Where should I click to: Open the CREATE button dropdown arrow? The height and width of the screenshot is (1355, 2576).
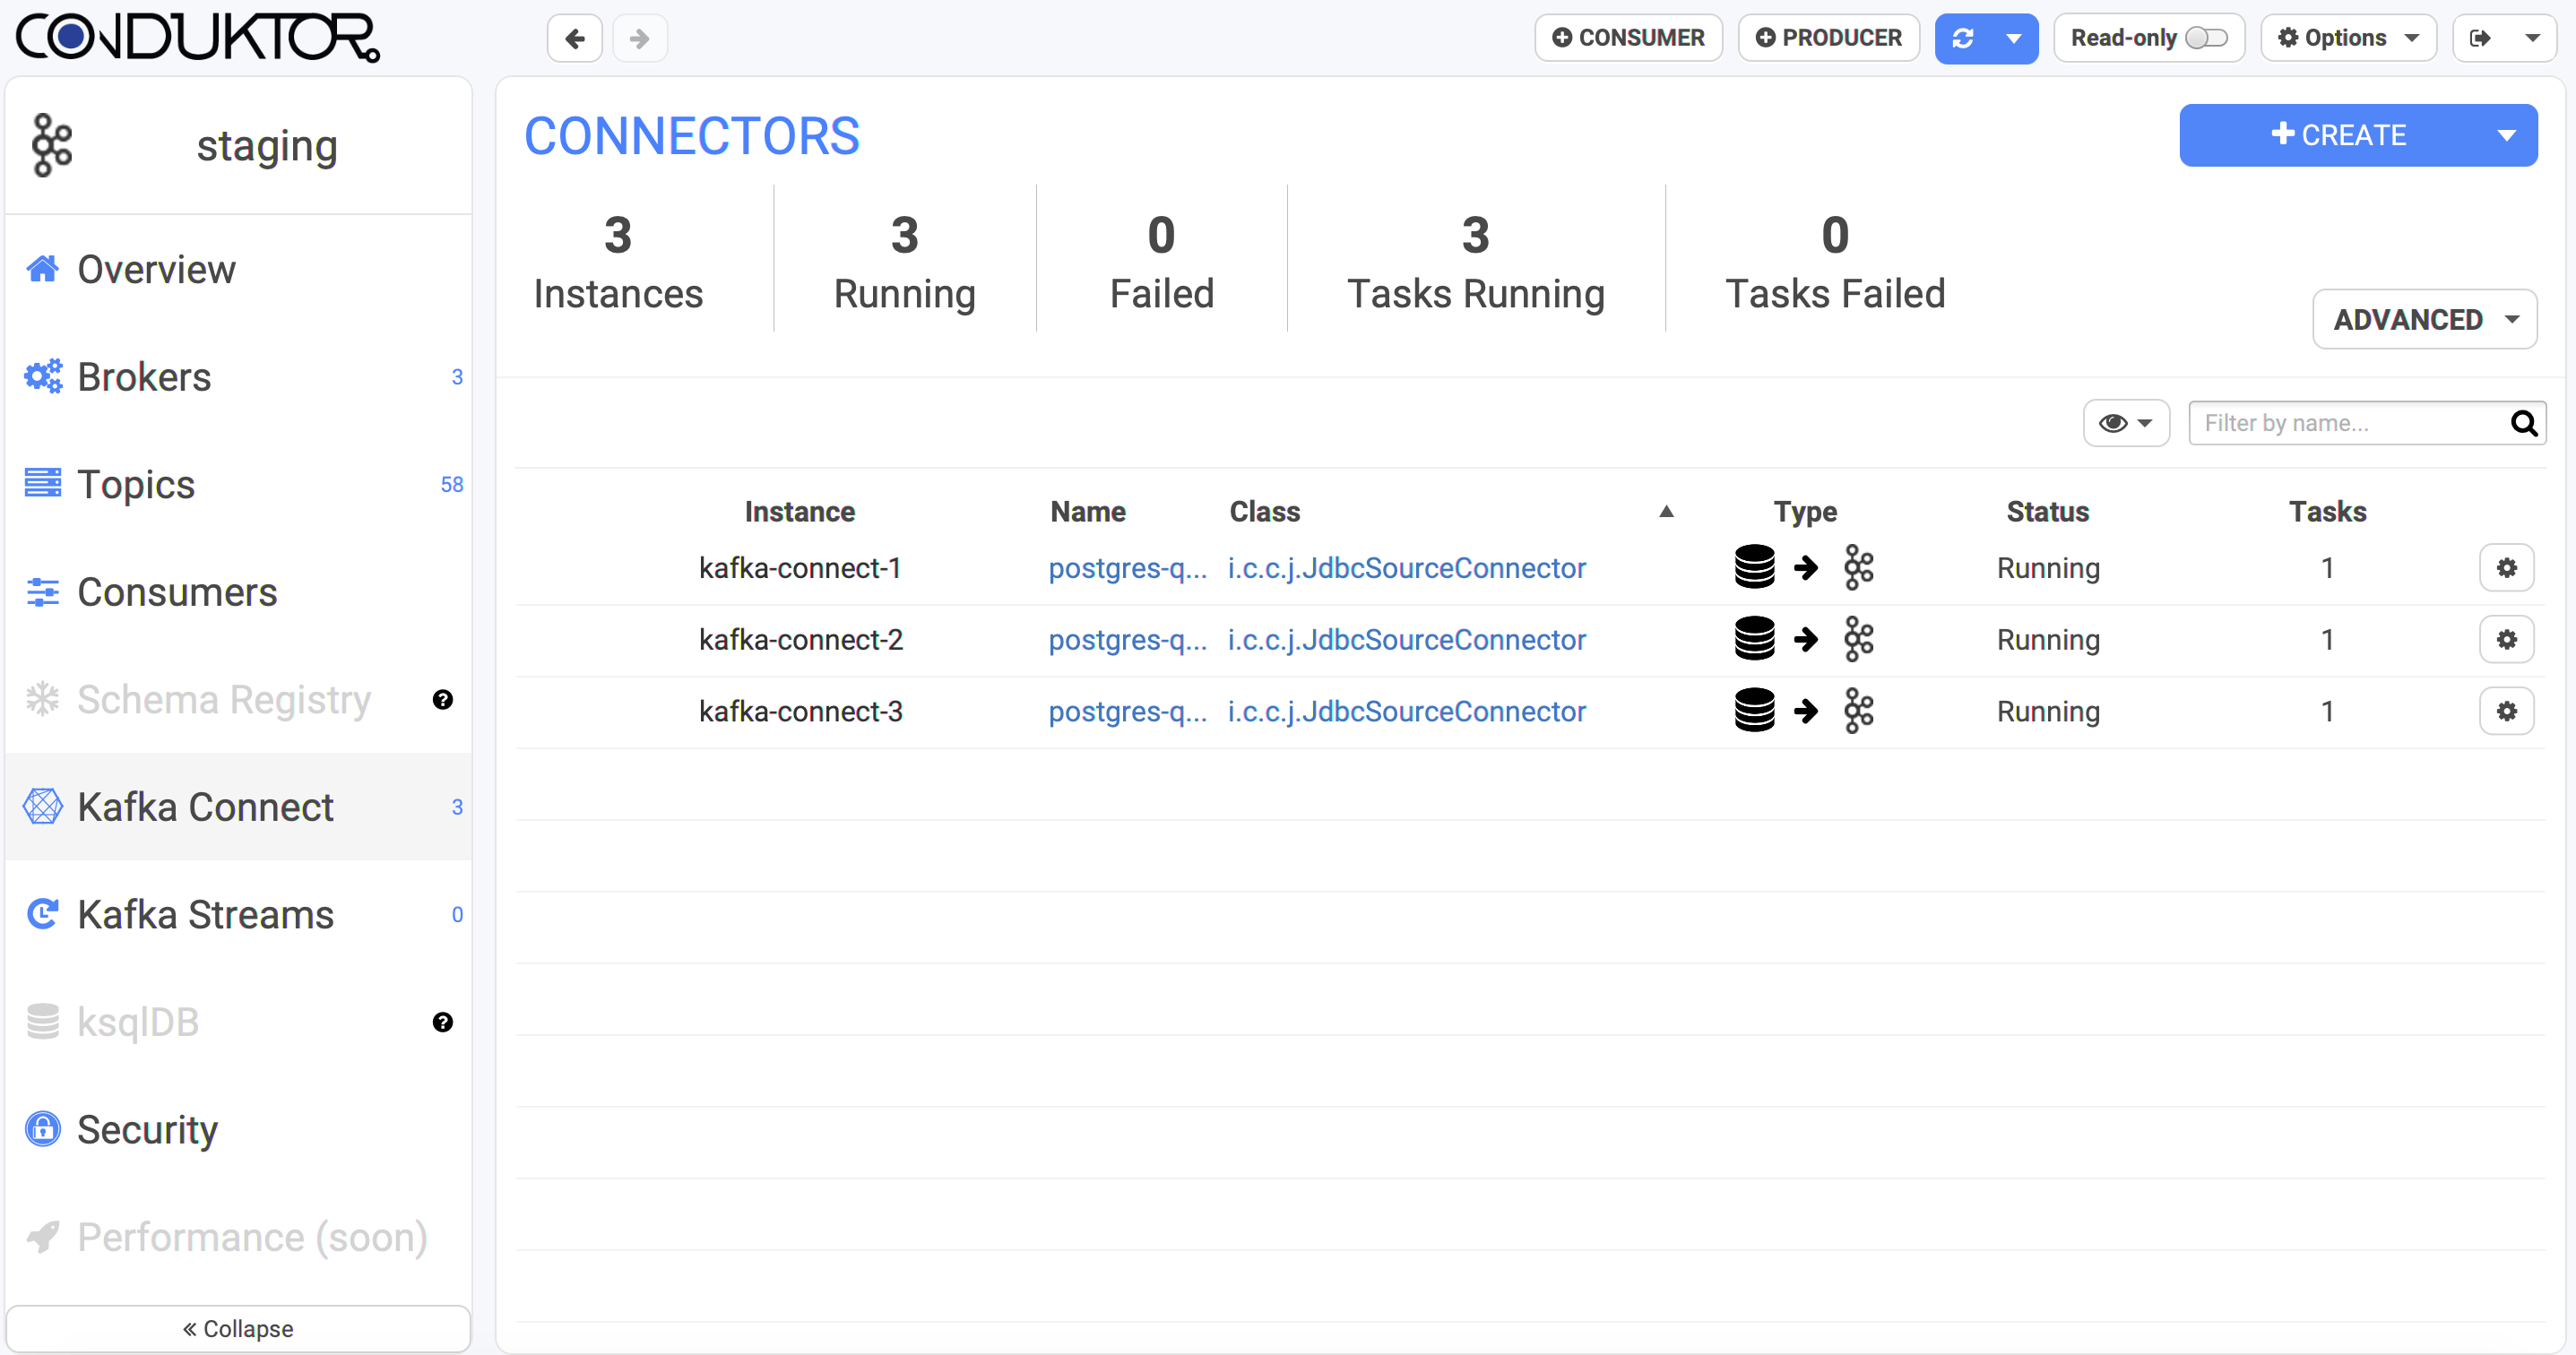(x=2505, y=135)
